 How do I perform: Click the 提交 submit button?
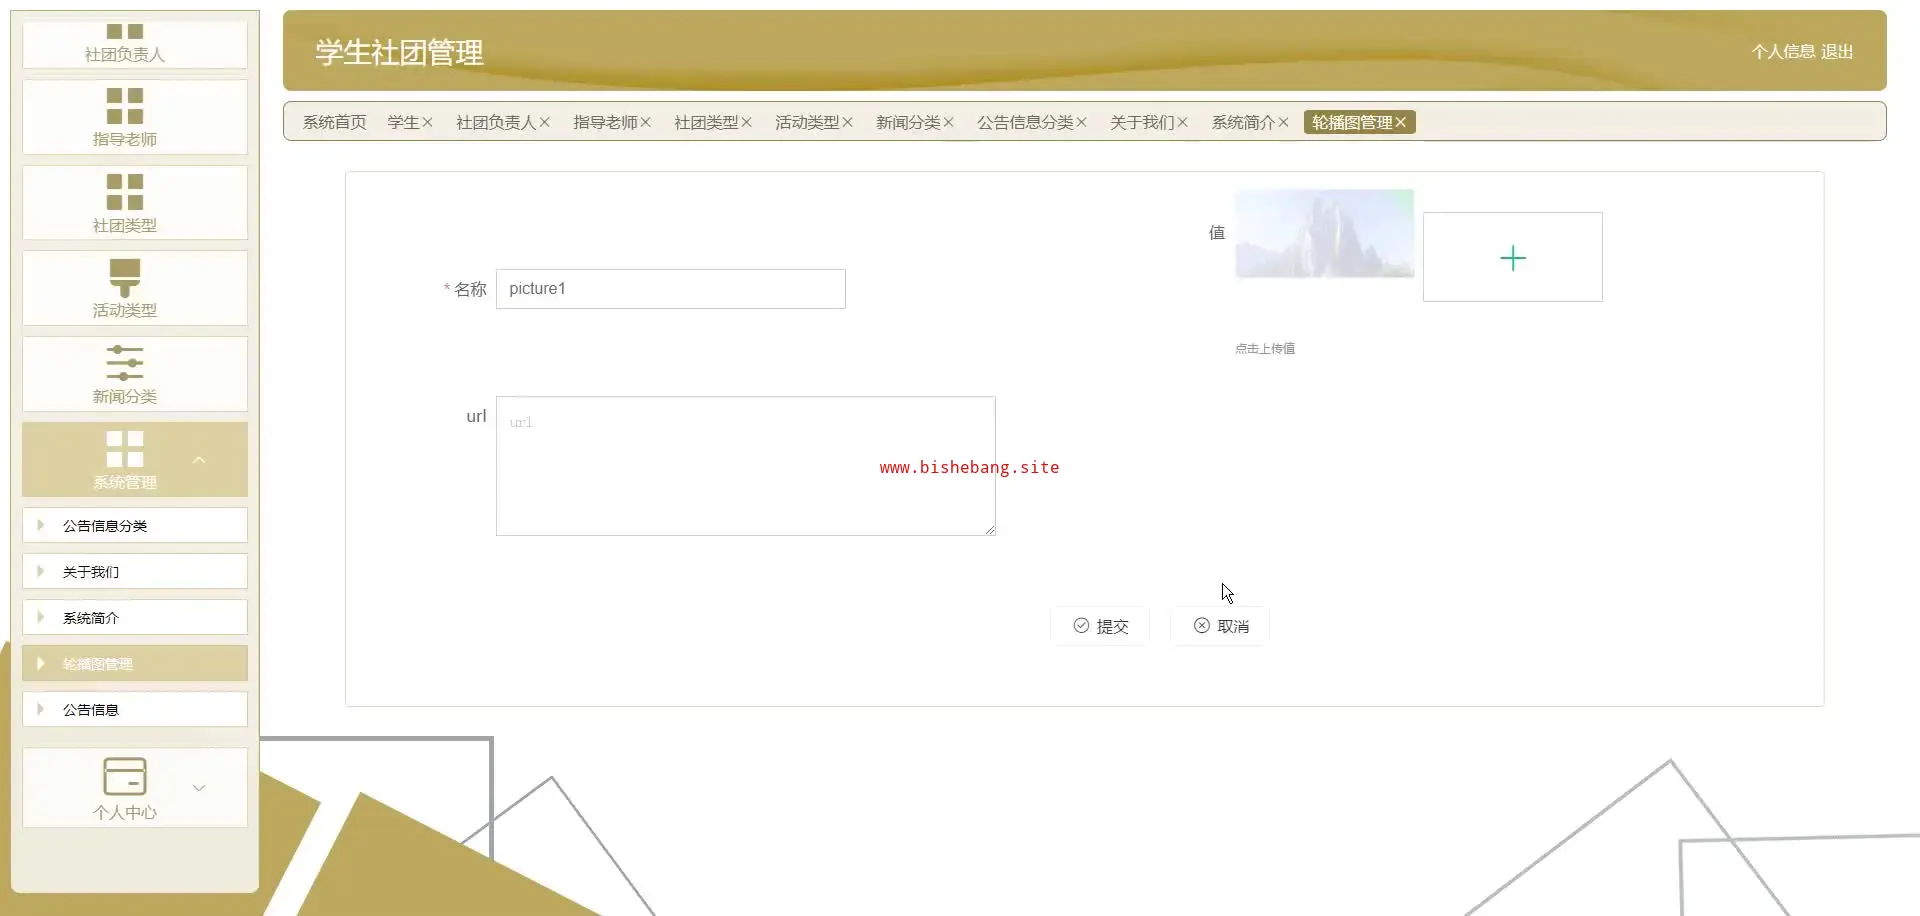(1100, 626)
